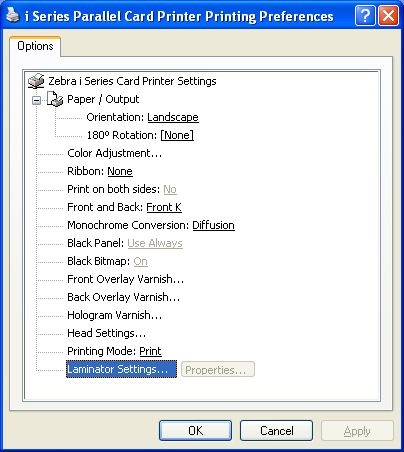The image size is (404, 452).
Task: Open Hologram Varnish... settings
Action: [x=114, y=315]
